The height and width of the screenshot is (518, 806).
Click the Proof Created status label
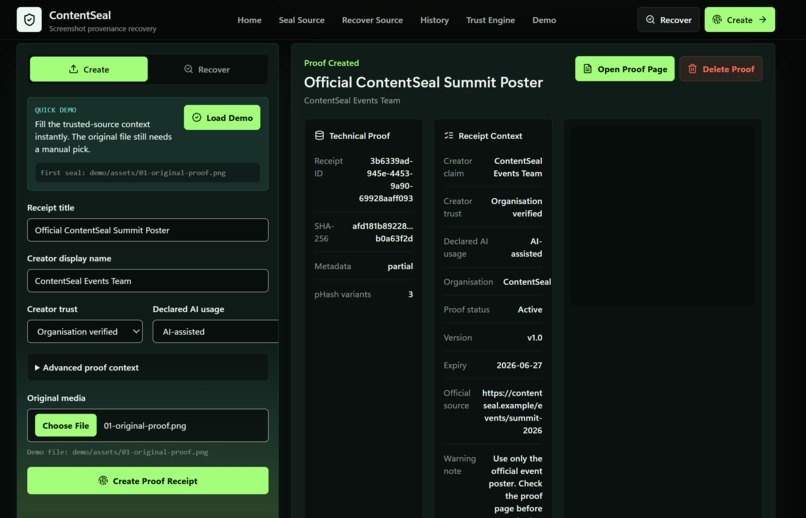[x=331, y=63]
